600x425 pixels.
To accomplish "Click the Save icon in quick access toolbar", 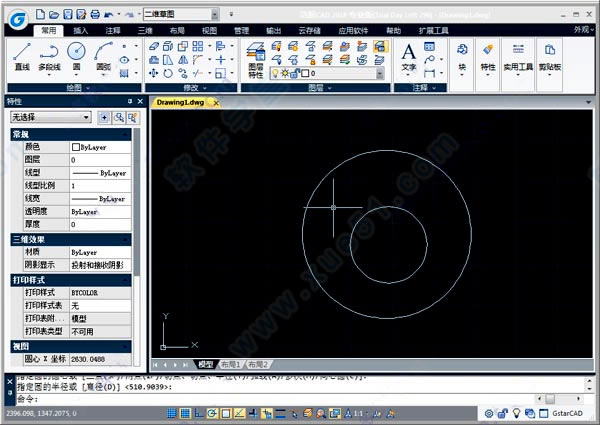I will click(68, 15).
